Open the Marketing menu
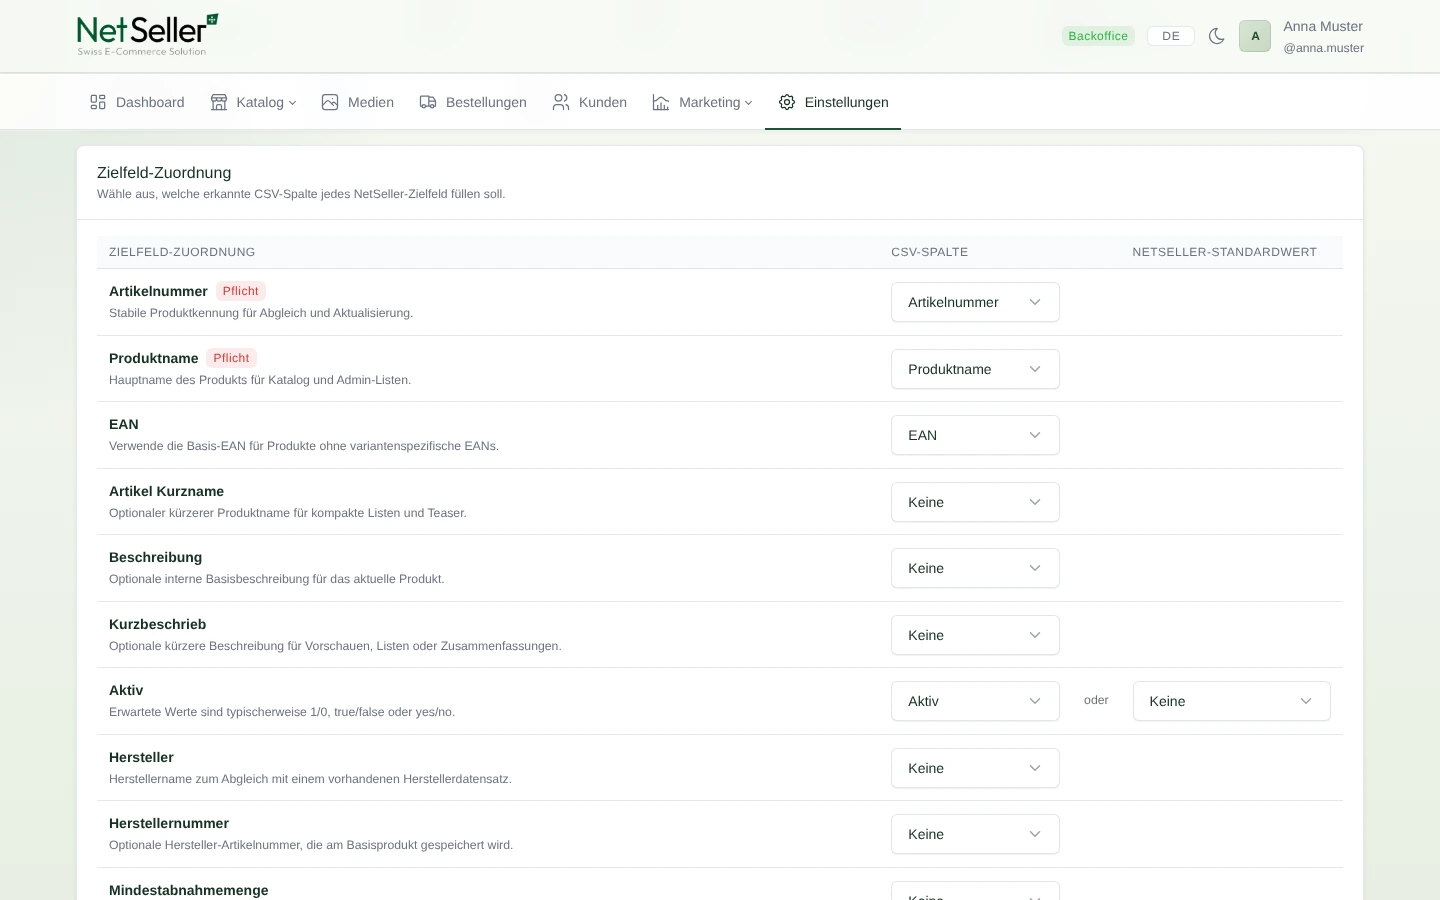This screenshot has height=900, width=1440. pyautogui.click(x=702, y=102)
